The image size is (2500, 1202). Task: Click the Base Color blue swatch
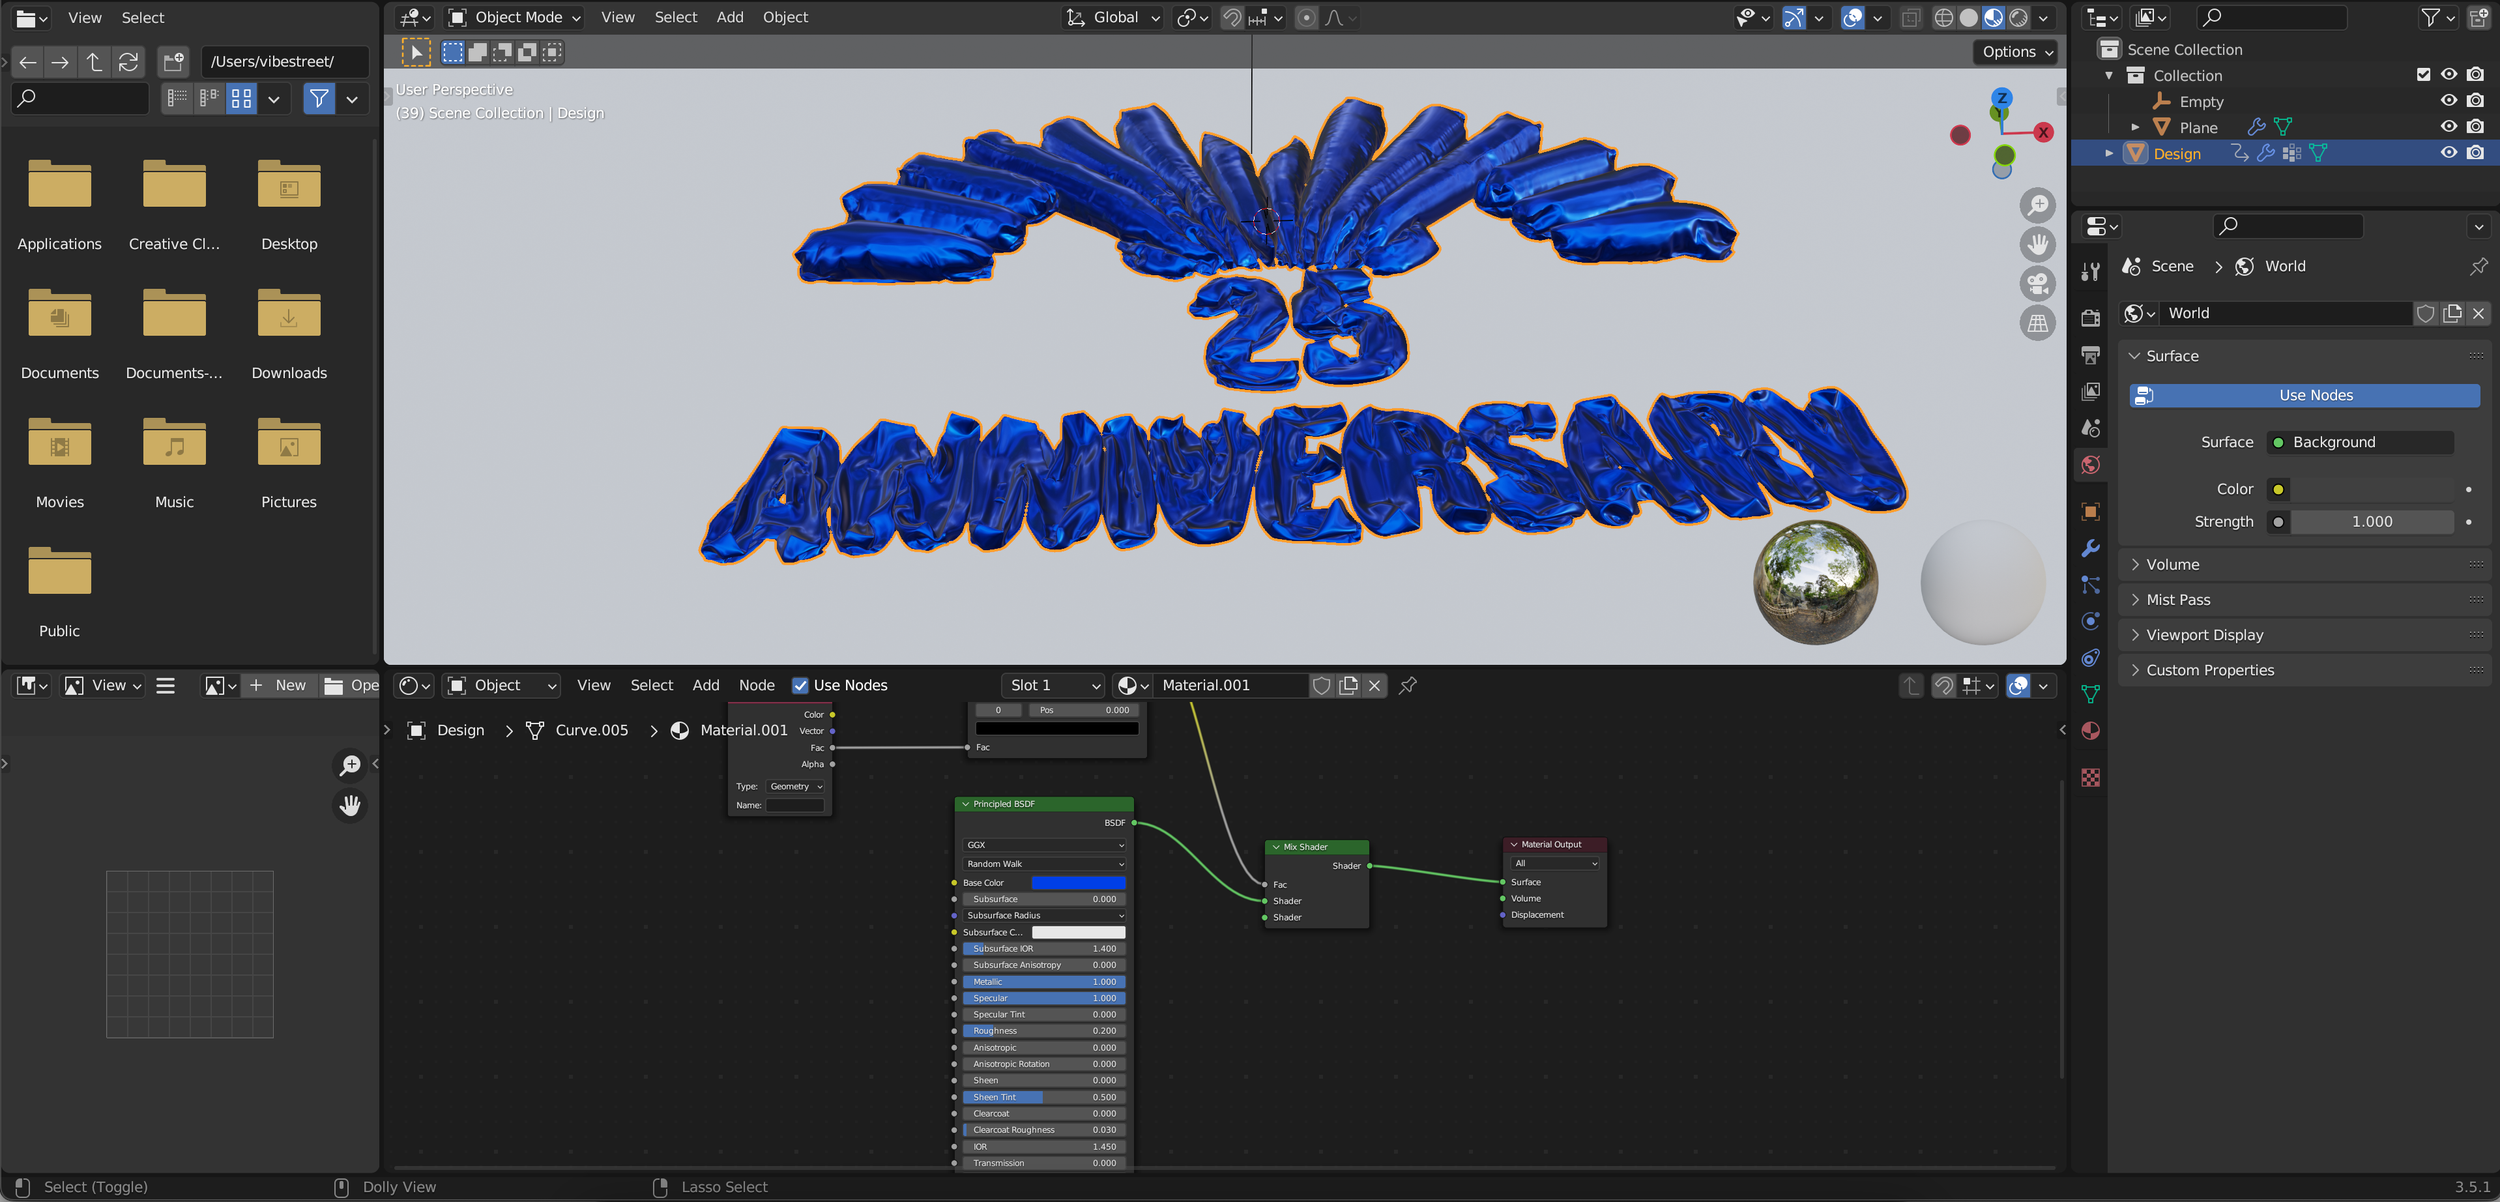pos(1078,883)
